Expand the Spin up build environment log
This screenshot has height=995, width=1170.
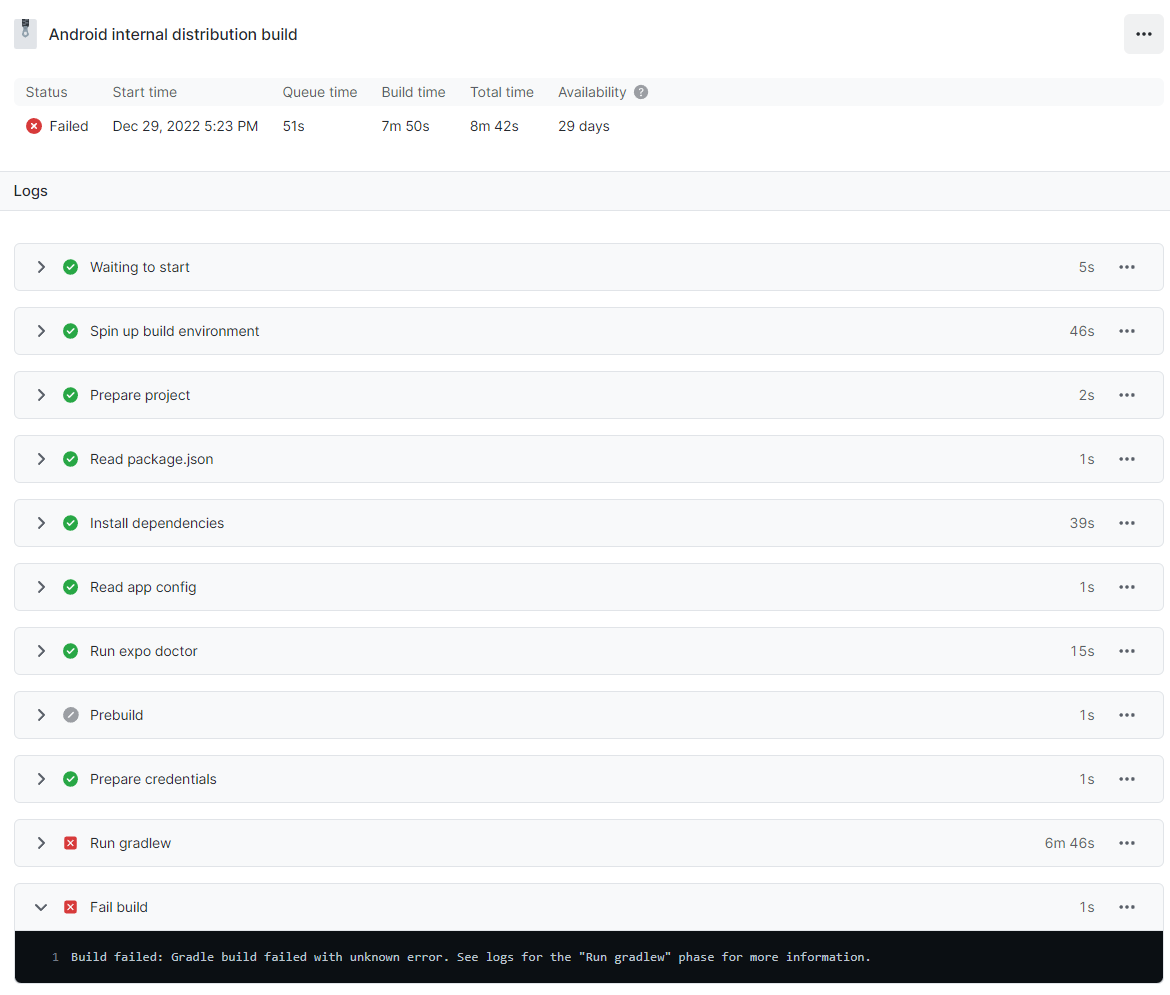point(41,331)
